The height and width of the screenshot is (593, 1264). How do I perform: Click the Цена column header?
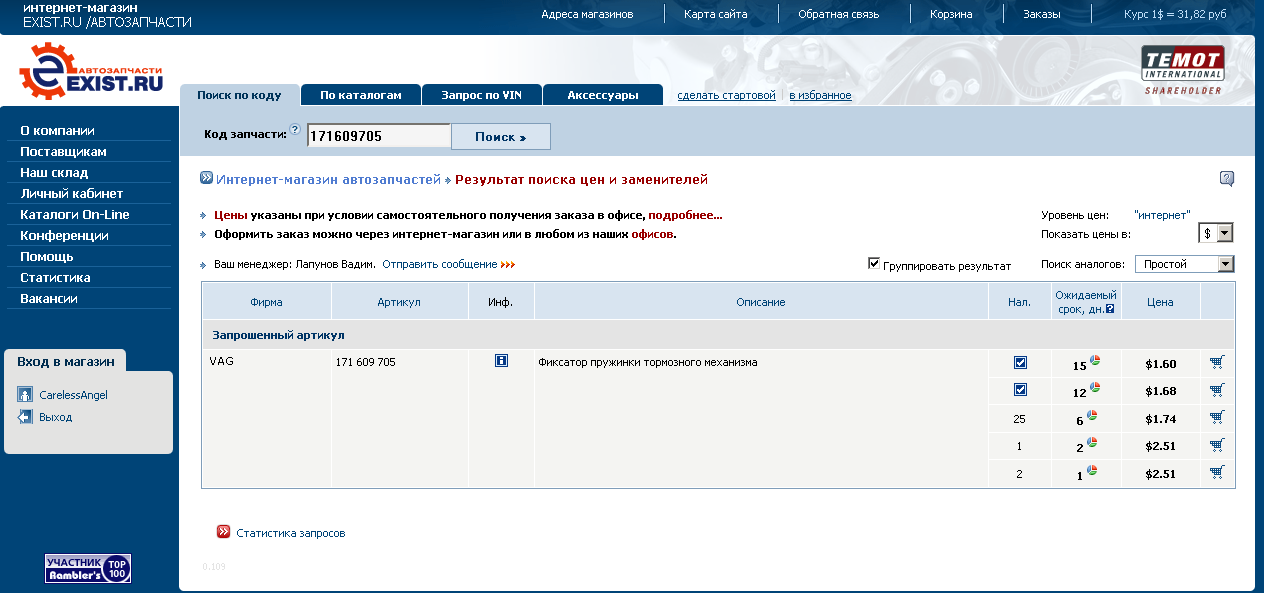point(1160,302)
